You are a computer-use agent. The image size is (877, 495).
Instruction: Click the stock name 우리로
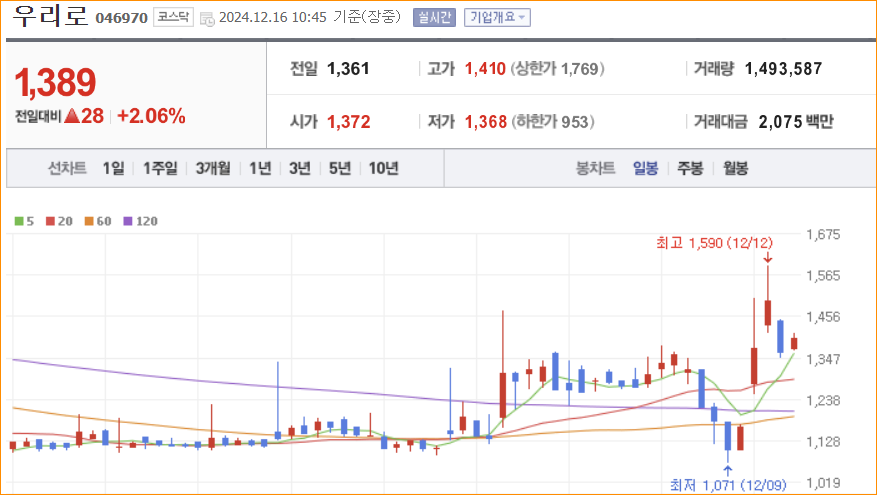click(50, 16)
